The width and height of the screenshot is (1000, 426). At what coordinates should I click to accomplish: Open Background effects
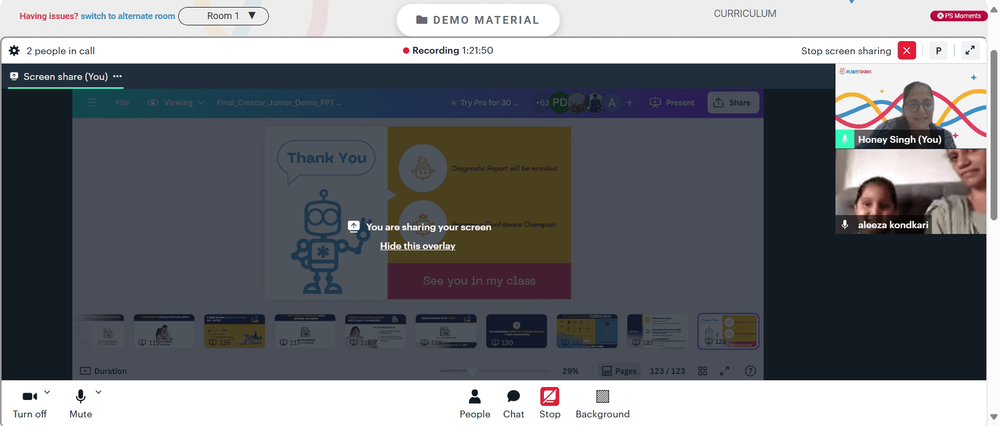pyautogui.click(x=603, y=404)
